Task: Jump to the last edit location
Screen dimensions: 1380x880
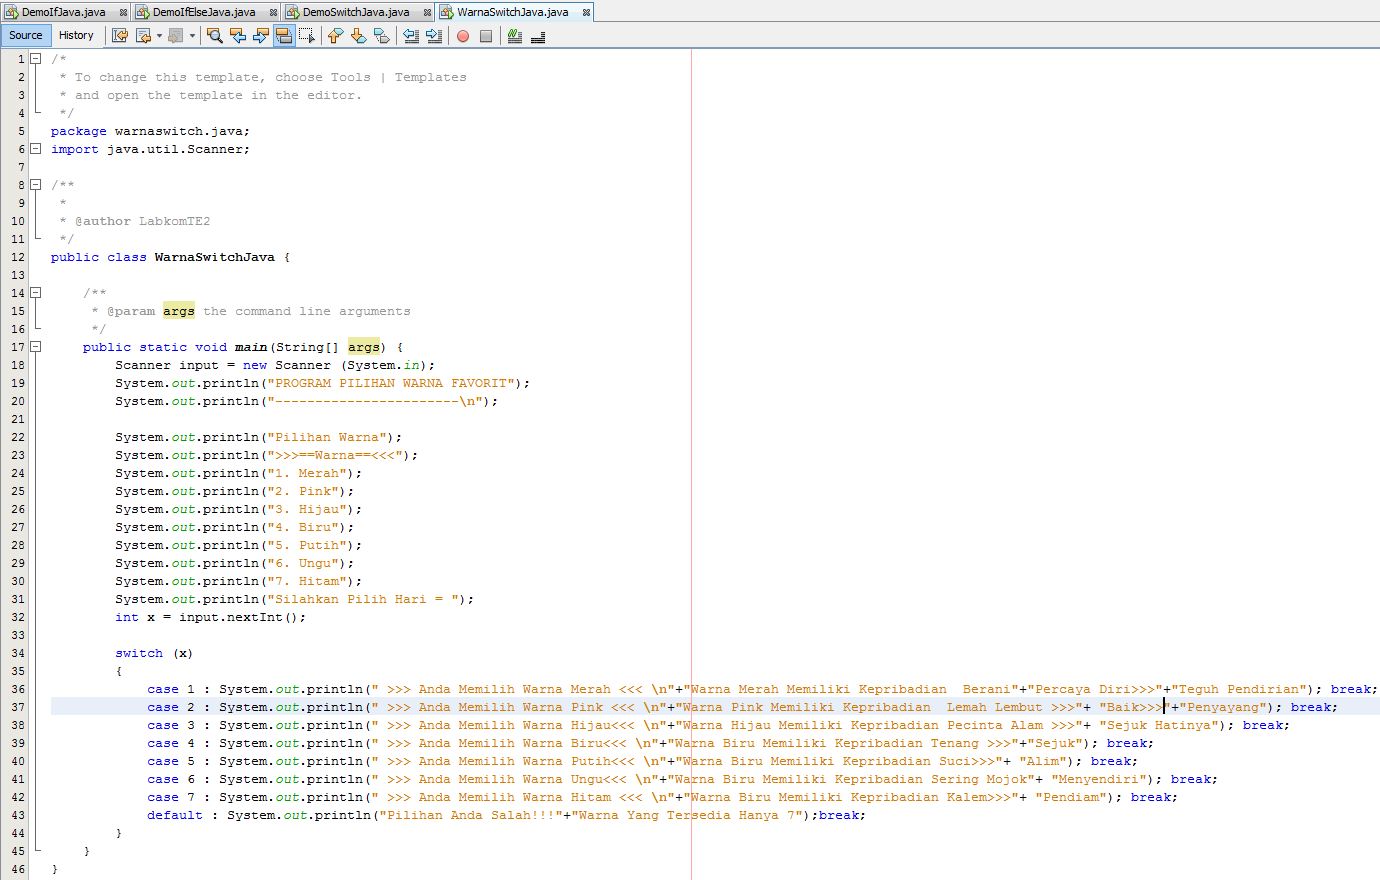Action: [120, 36]
